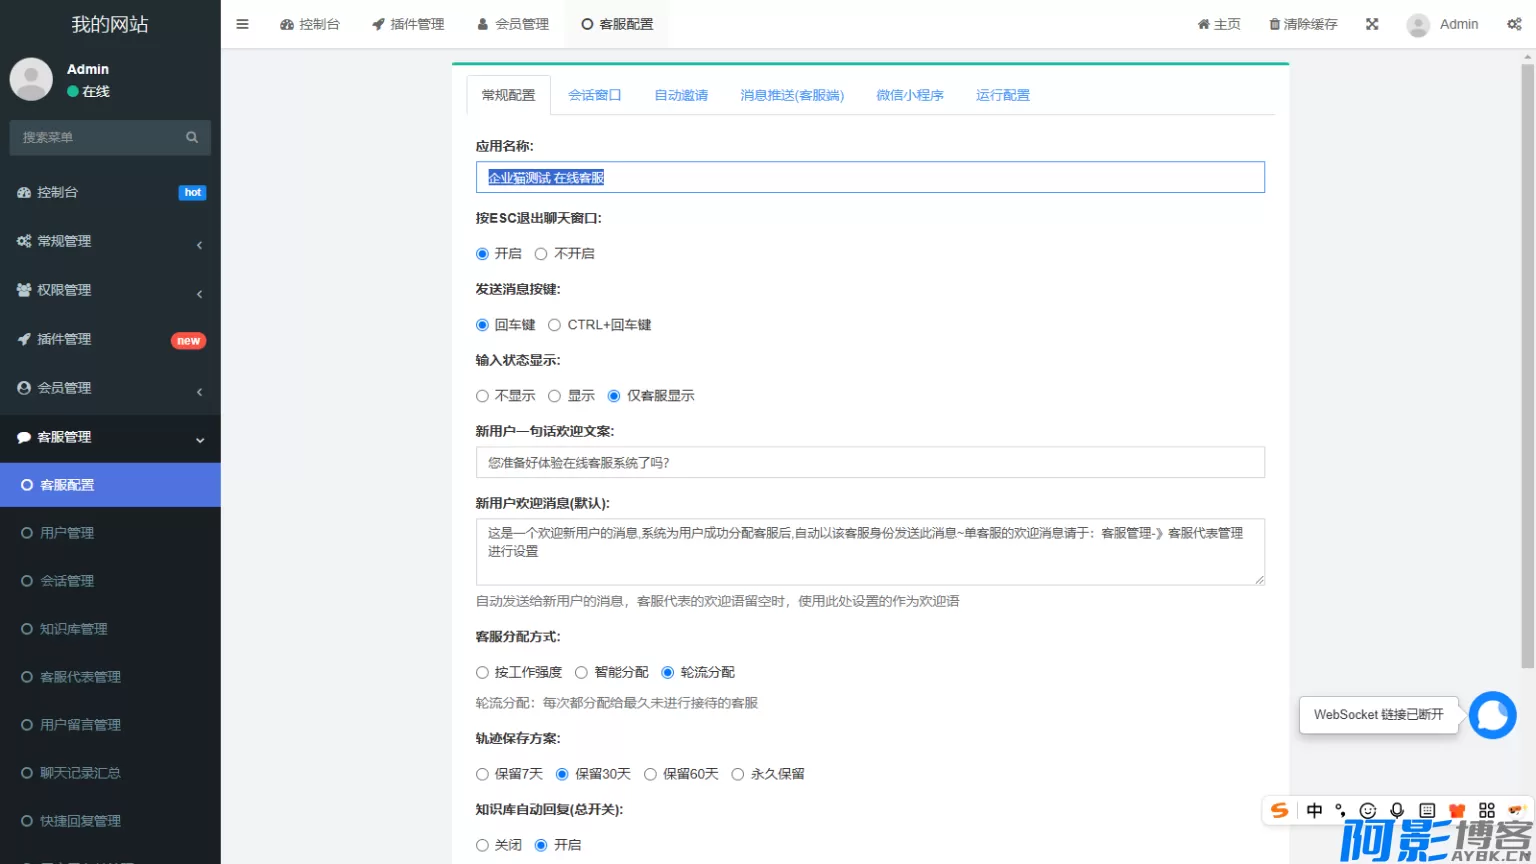Click the fullscreen icon in top bar

point(1372,24)
